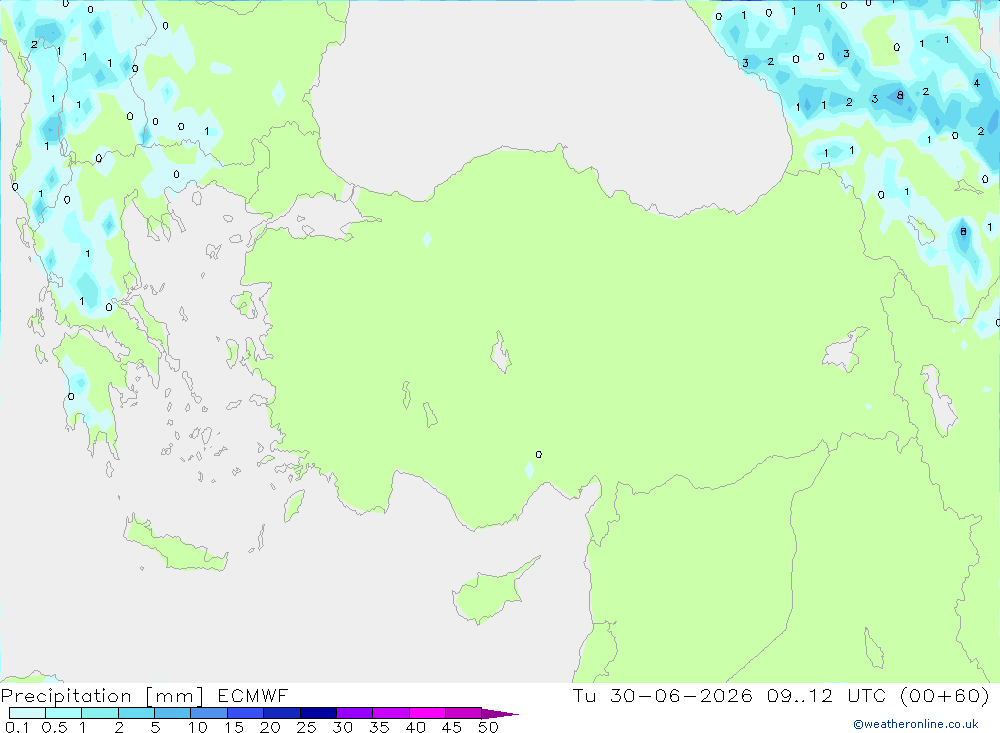Click the legend label '0.1'
1000x733 pixels.
pyautogui.click(x=17, y=727)
